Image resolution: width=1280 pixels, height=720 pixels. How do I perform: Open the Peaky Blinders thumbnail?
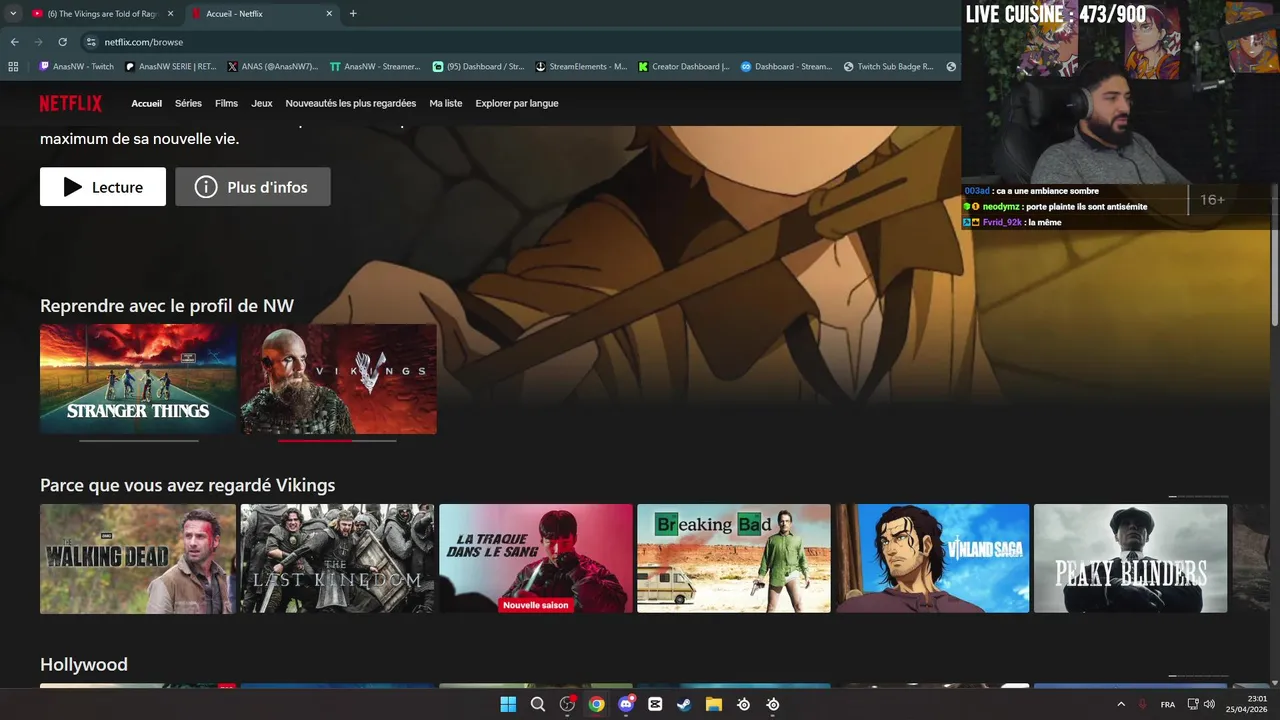[x=1131, y=558]
